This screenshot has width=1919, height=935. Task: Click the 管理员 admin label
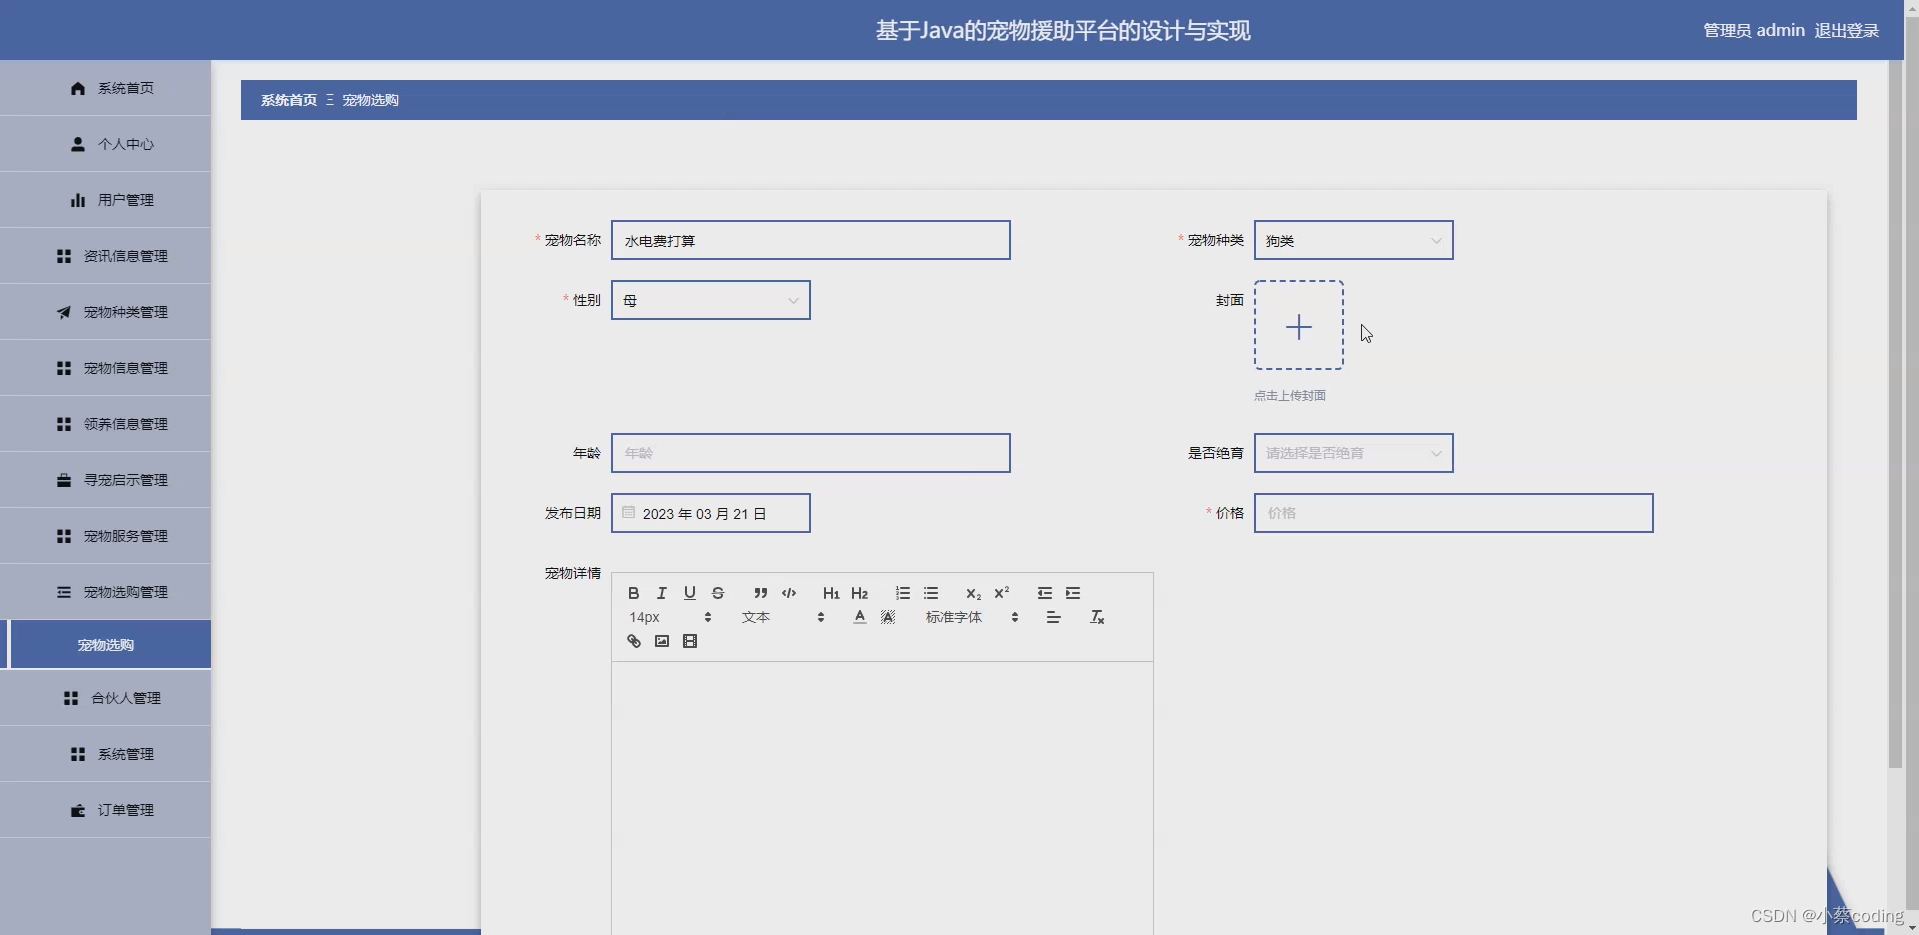click(x=1753, y=30)
